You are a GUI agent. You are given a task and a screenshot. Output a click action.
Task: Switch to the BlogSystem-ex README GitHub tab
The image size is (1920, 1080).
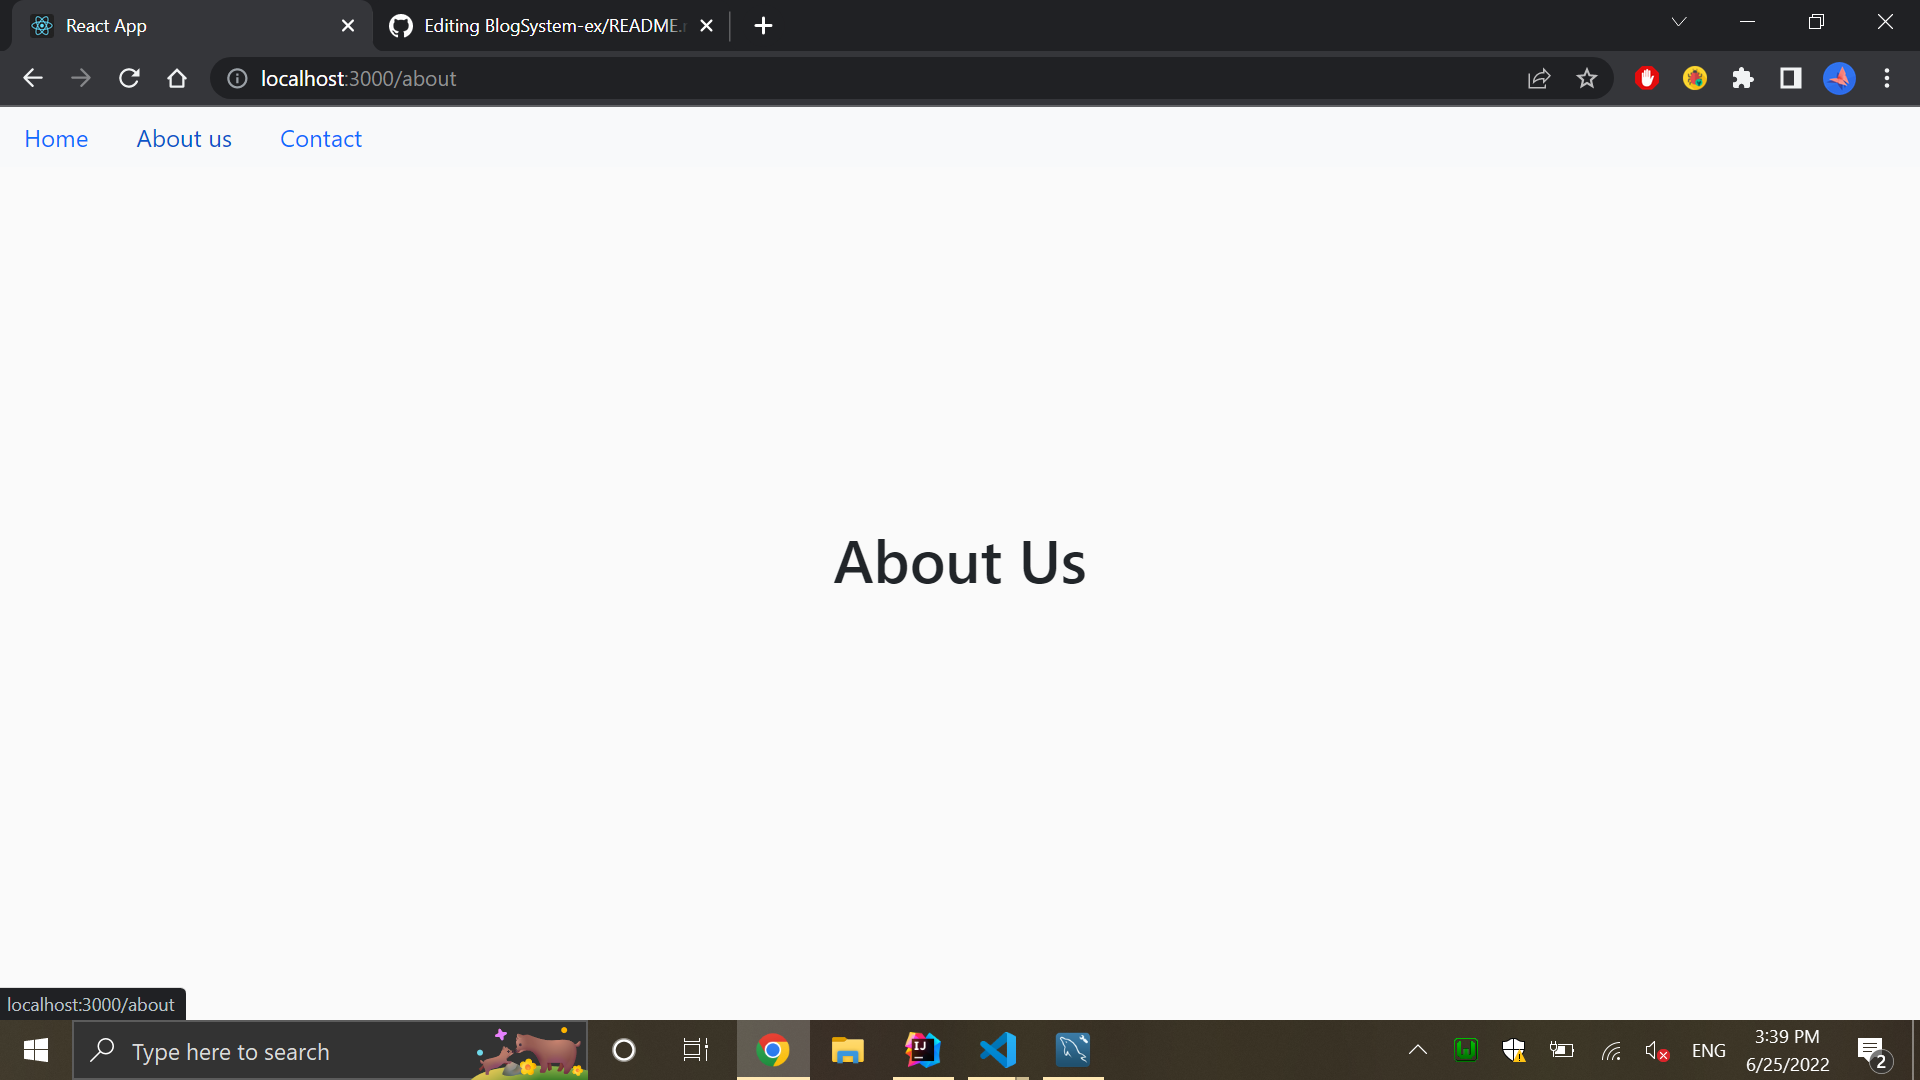coord(540,25)
